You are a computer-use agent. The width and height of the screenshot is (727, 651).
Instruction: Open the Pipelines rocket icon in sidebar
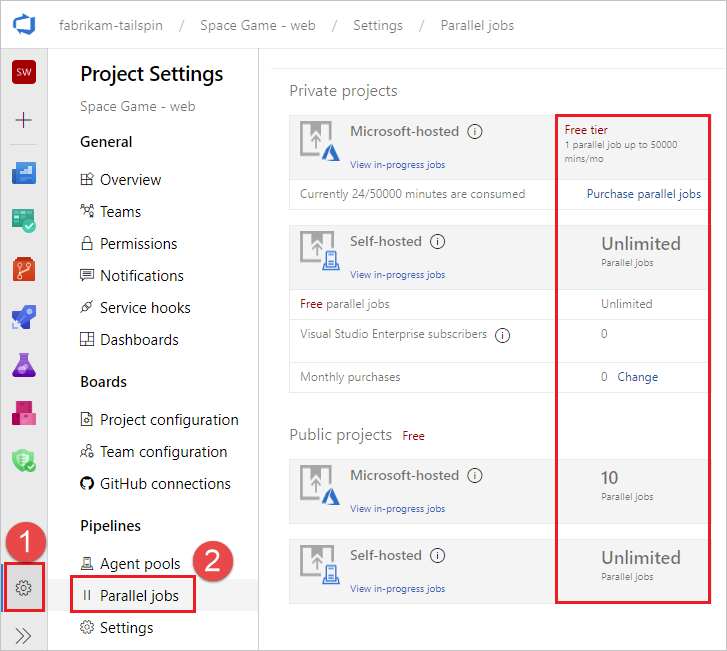click(x=24, y=317)
